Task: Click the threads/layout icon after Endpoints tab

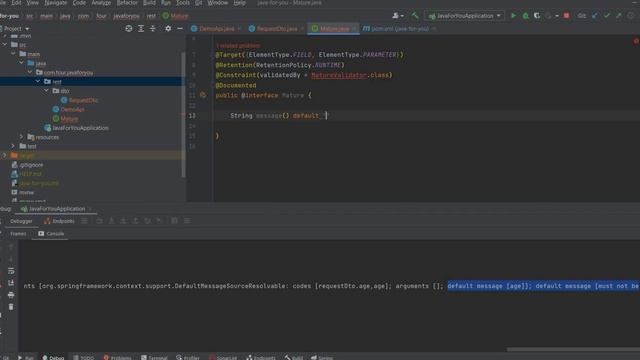Action: (84, 221)
